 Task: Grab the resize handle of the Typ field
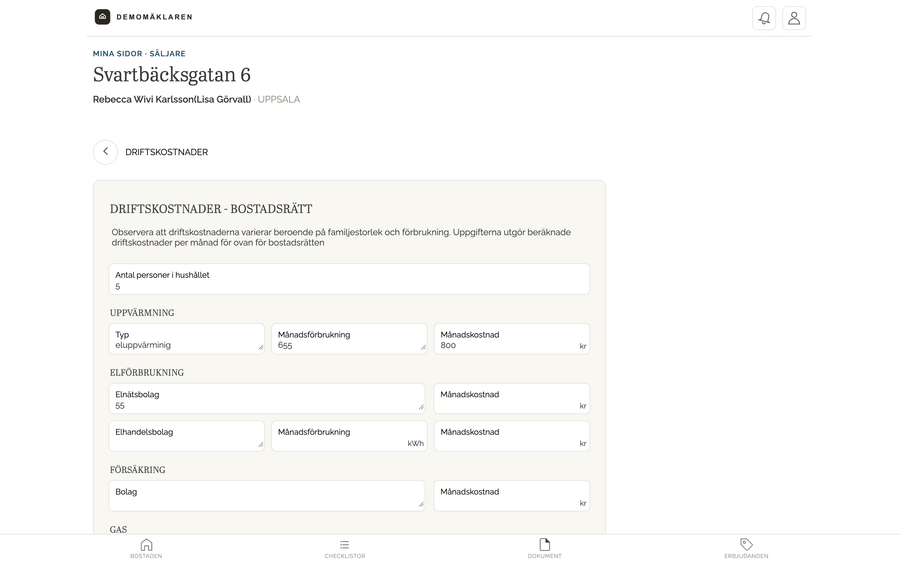261,347
